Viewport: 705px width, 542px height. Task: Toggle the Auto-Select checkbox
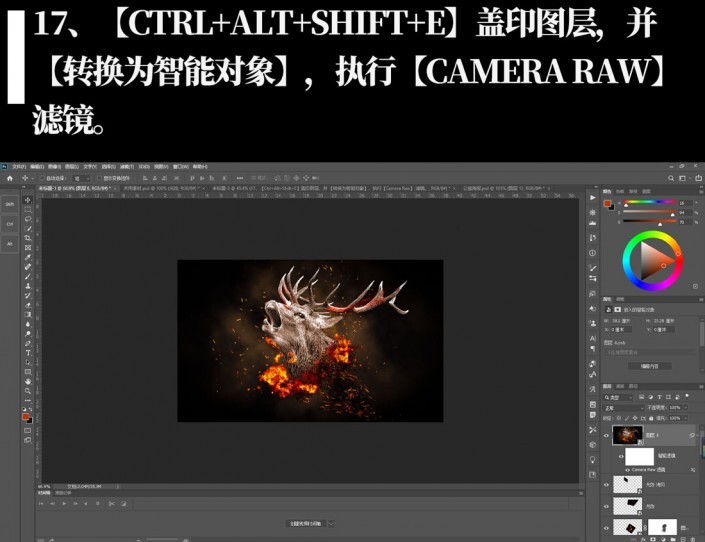pyautogui.click(x=42, y=179)
